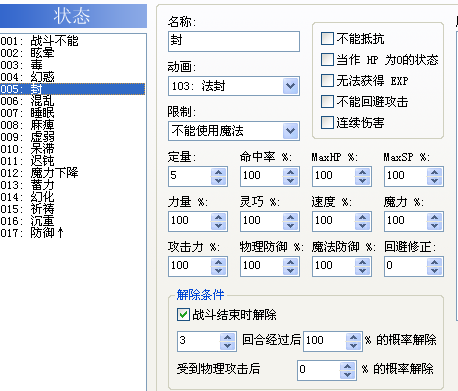This screenshot has height=391, width=458.
Task: Select state 006: 混乱
Action: [x=73, y=101]
